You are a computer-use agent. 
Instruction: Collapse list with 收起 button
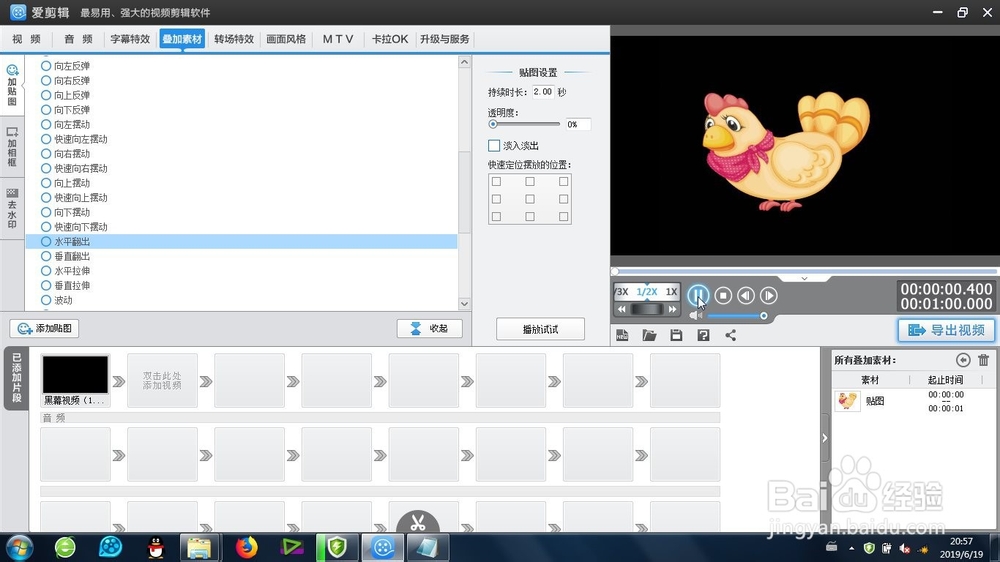429,329
